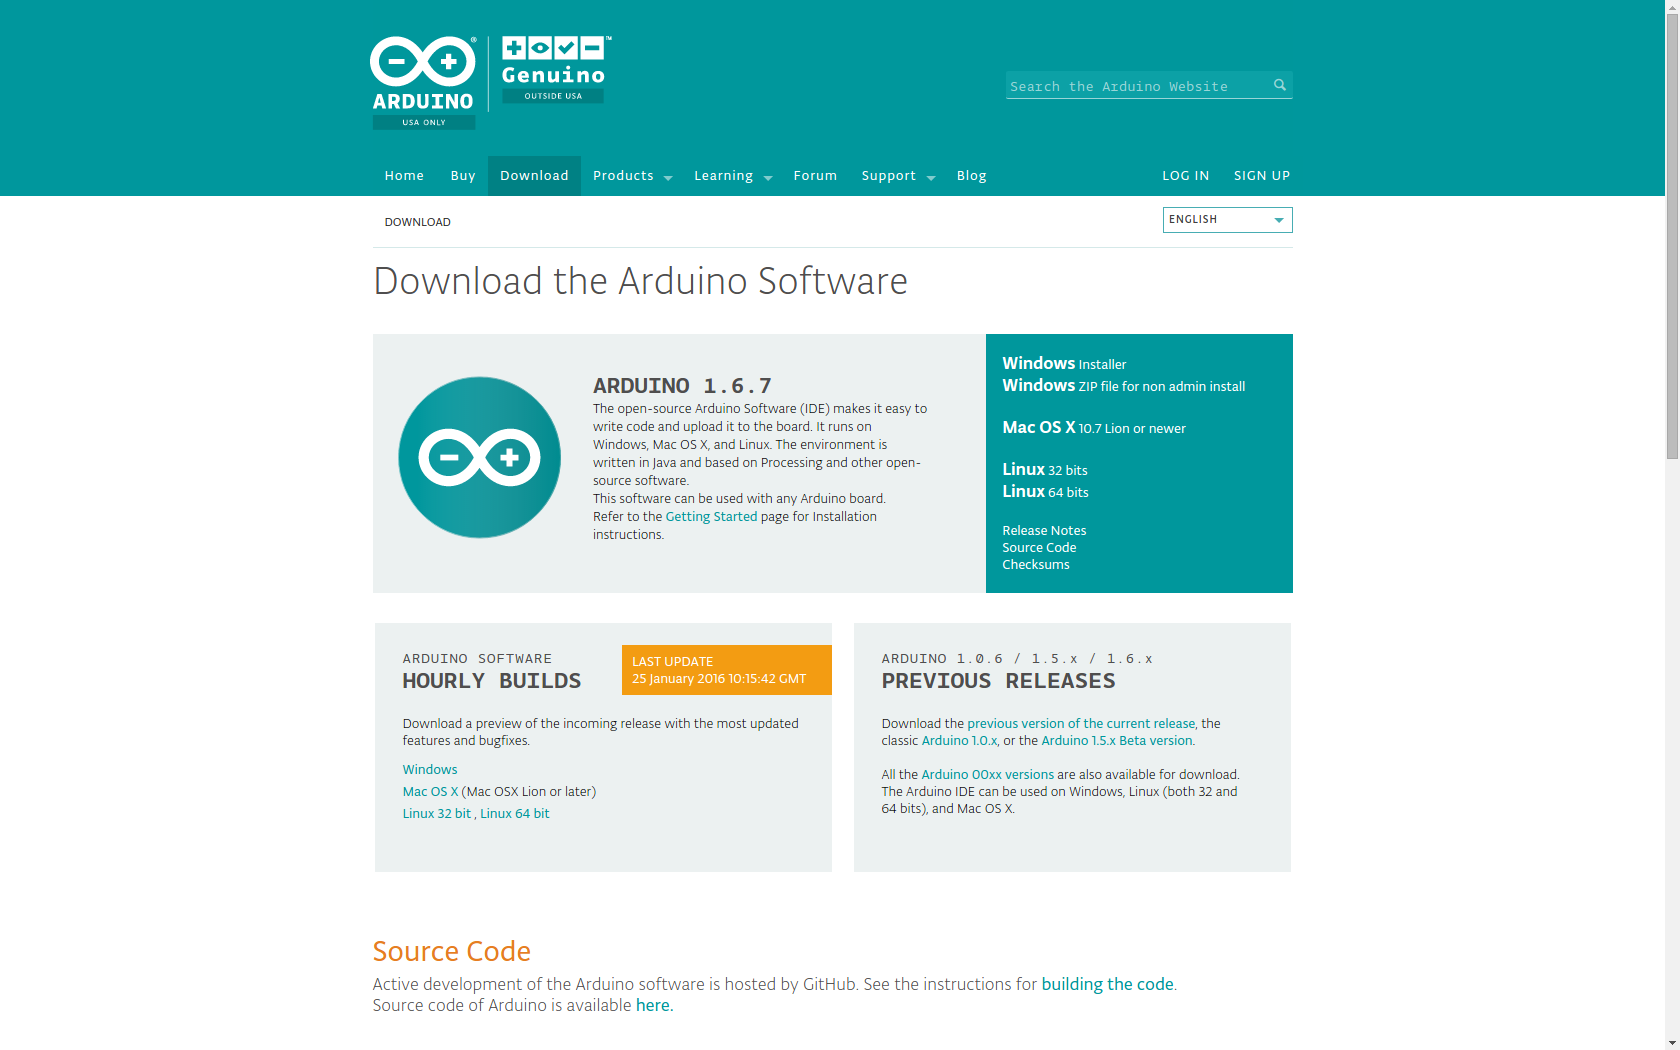Switch to the Download tab

pyautogui.click(x=534, y=175)
